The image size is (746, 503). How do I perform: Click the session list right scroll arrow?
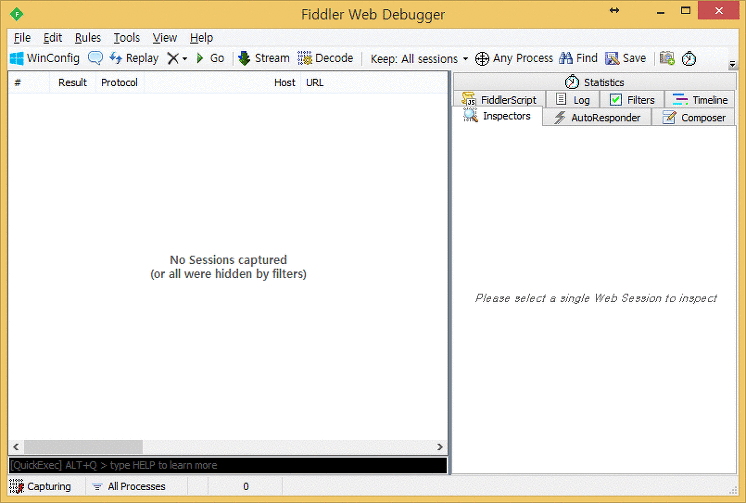click(440, 446)
